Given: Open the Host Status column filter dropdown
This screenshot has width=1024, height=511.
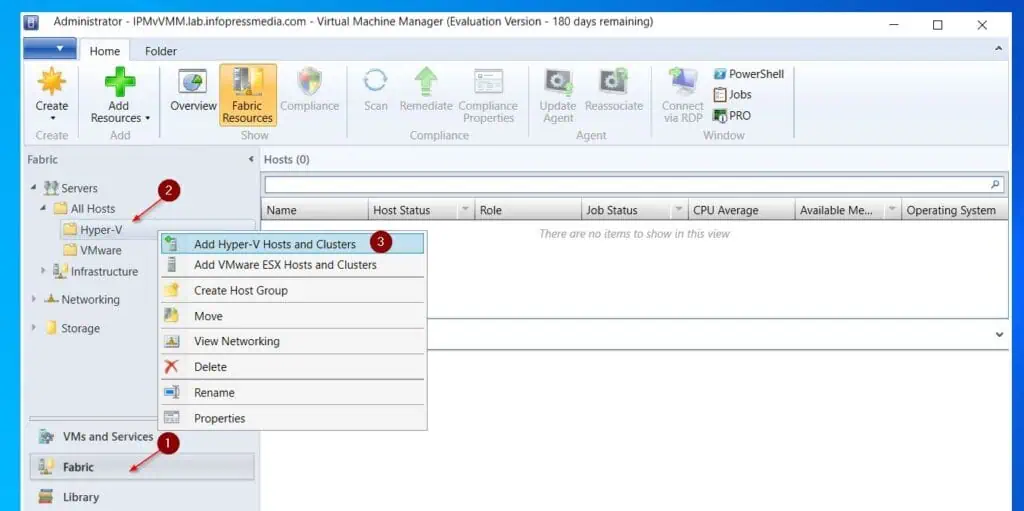Looking at the screenshot, I should click(466, 210).
